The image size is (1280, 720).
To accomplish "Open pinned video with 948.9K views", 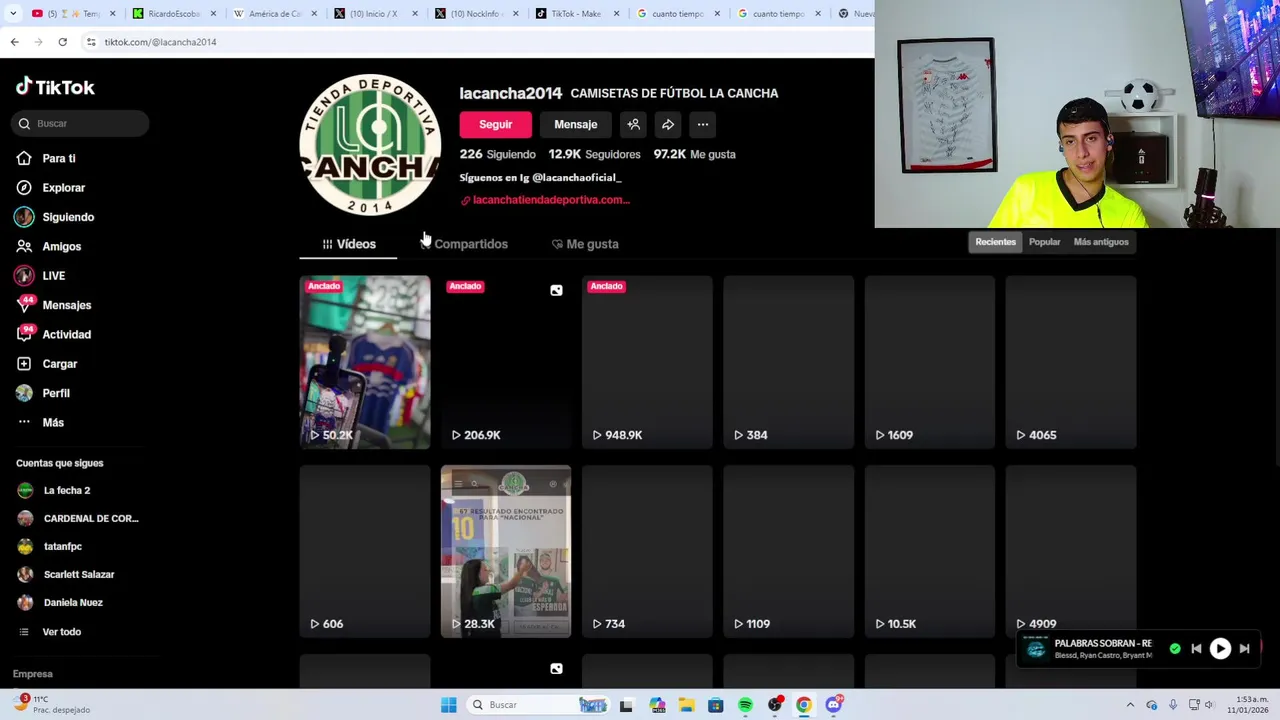I will [647, 362].
